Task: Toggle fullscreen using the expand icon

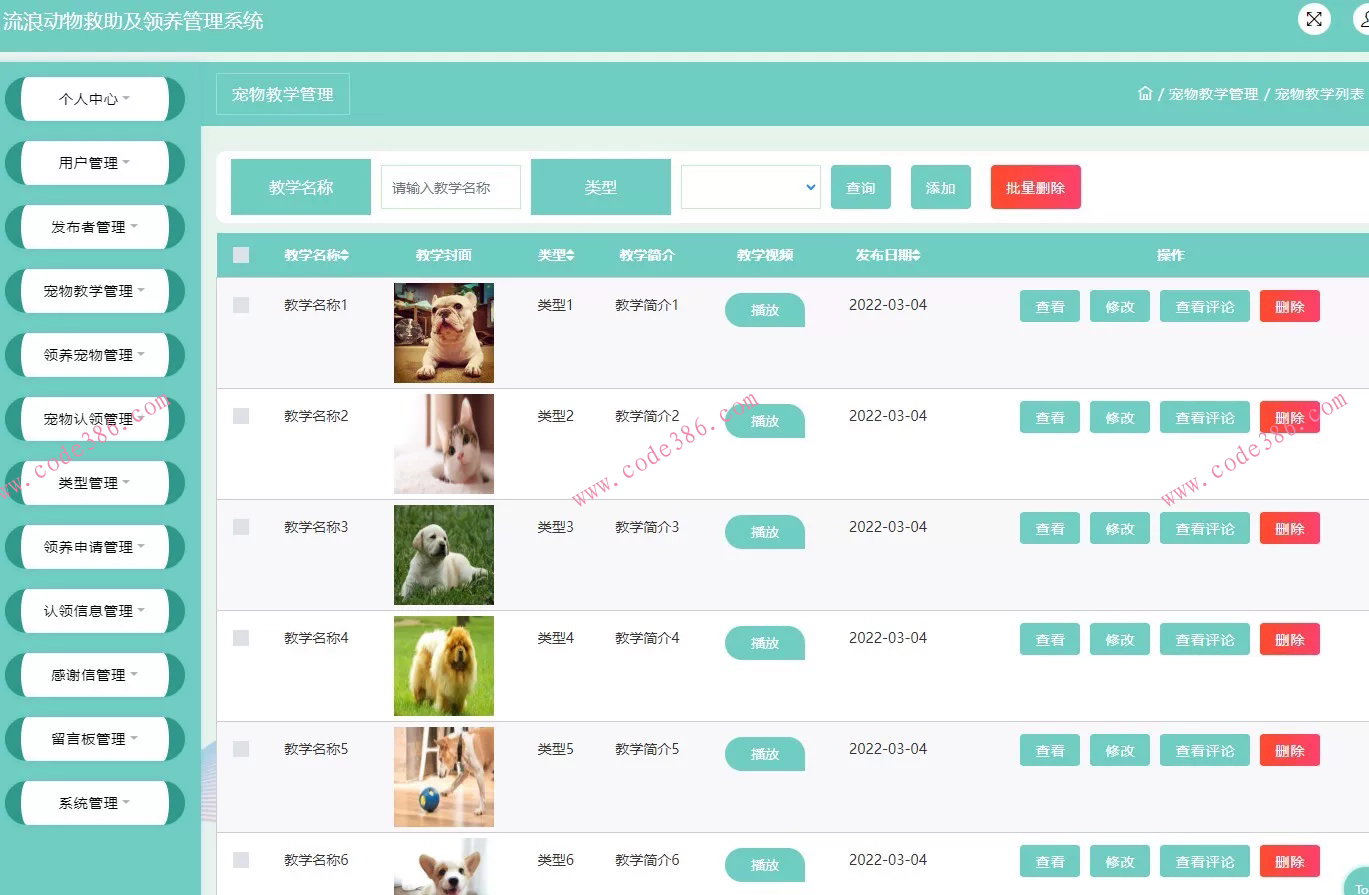Action: (x=1313, y=19)
